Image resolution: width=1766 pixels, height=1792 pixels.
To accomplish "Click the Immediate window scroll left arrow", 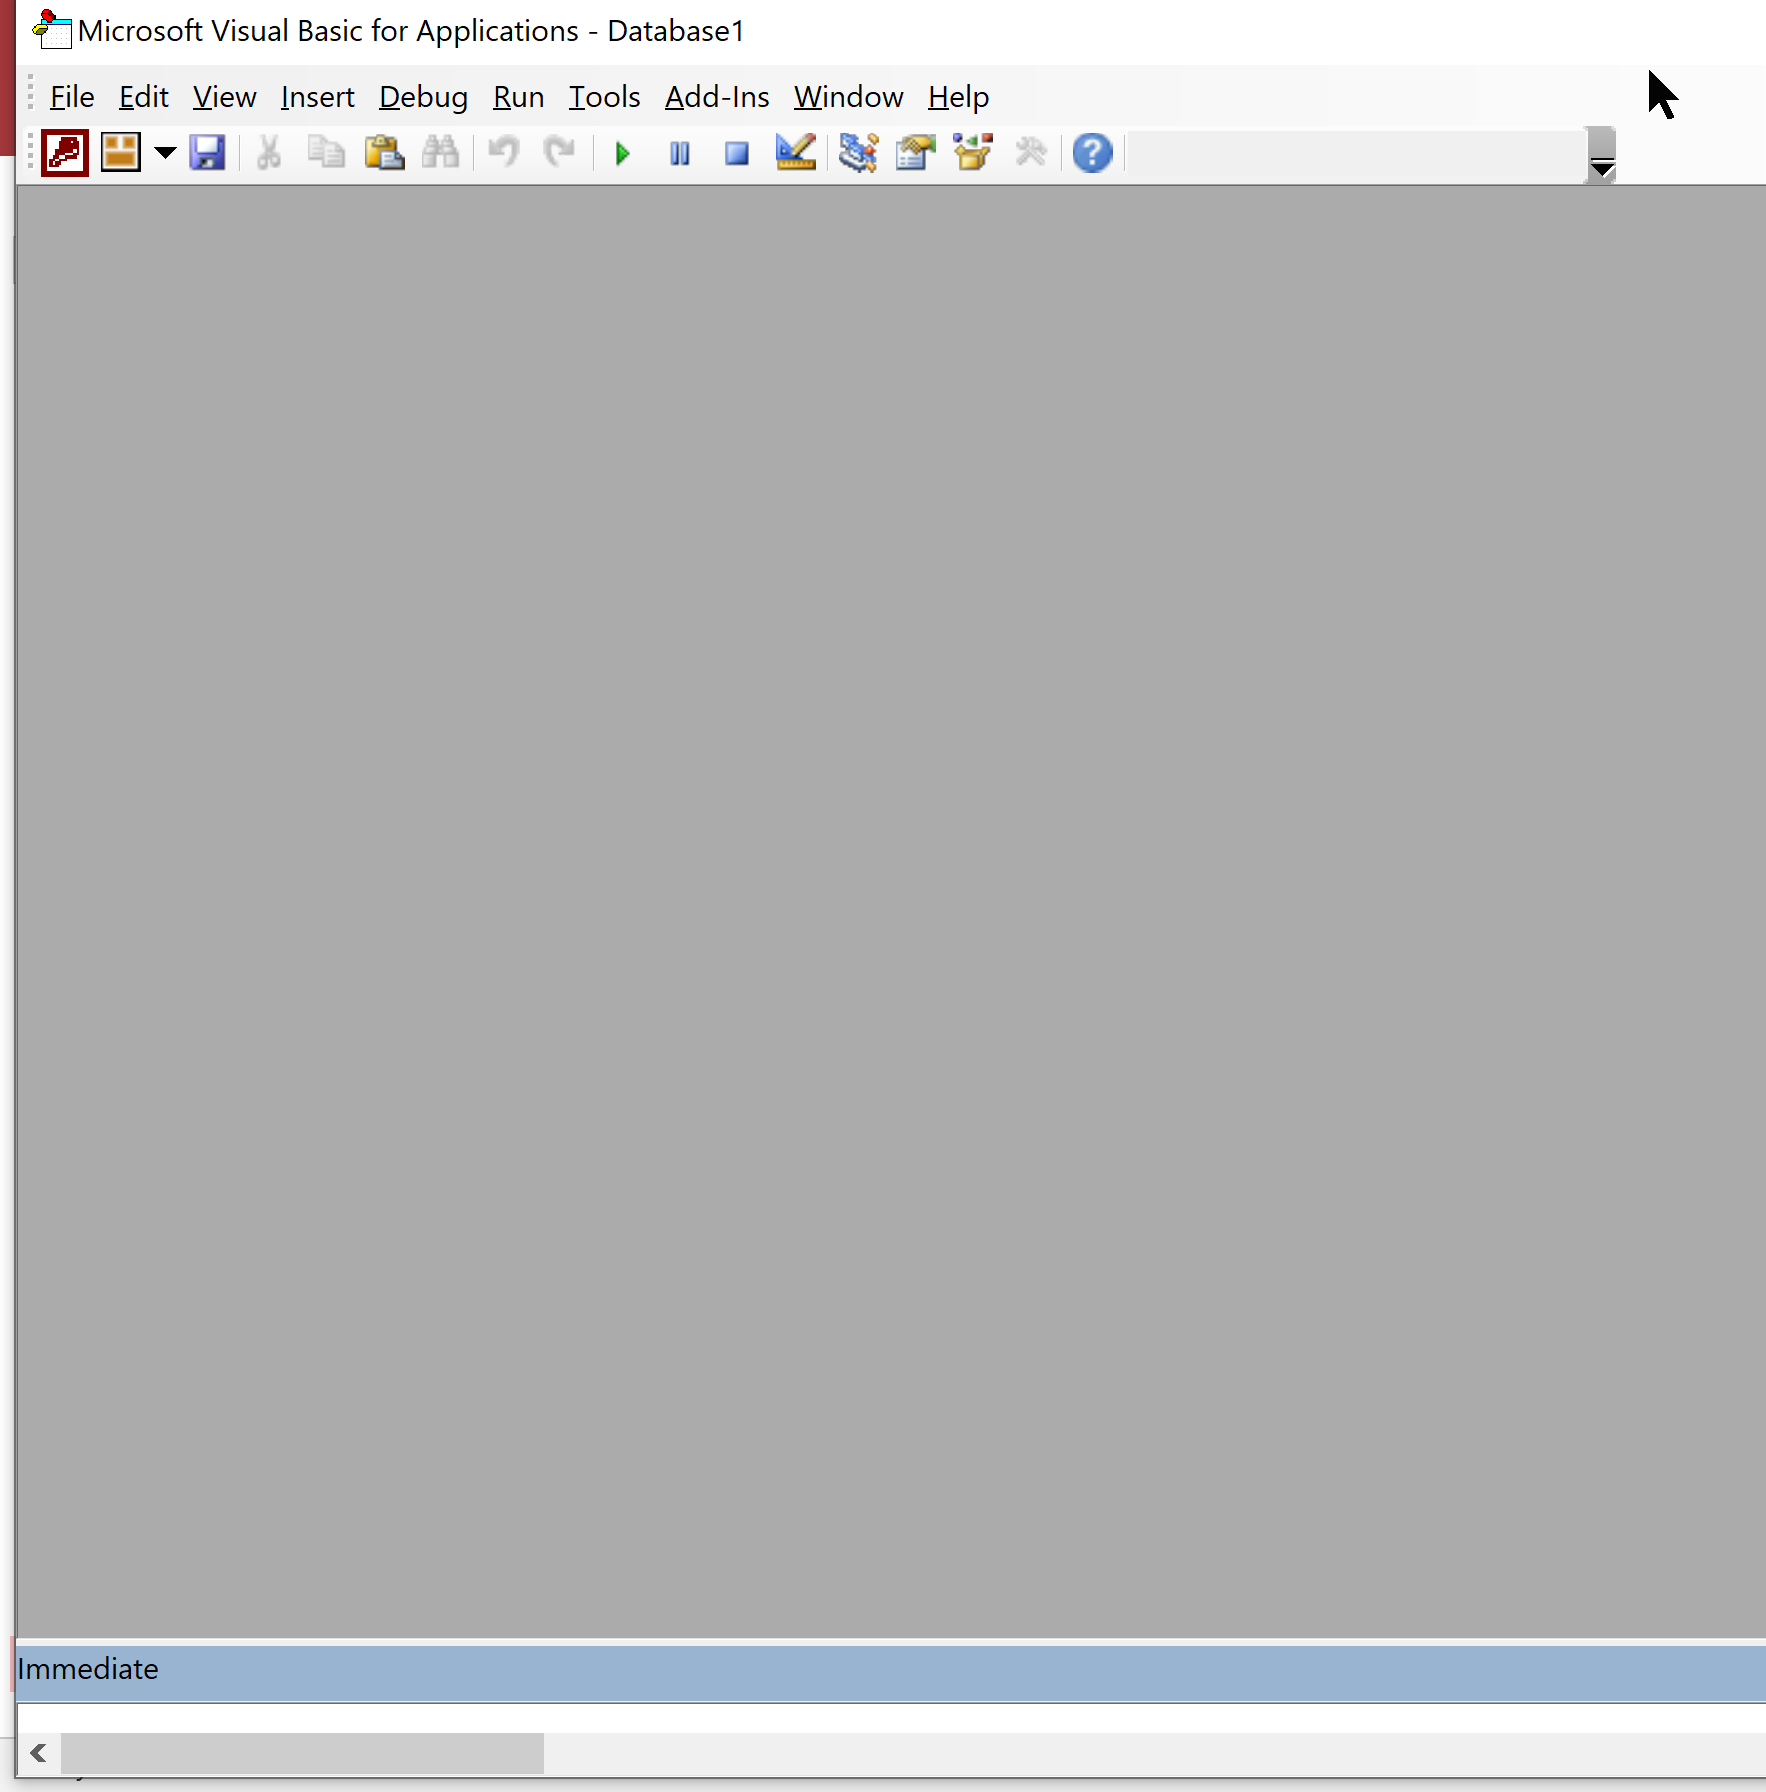I will (39, 1753).
